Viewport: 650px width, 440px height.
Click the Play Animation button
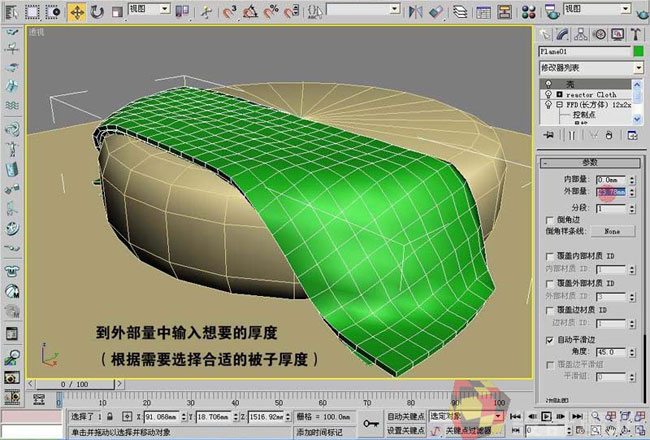(546, 416)
